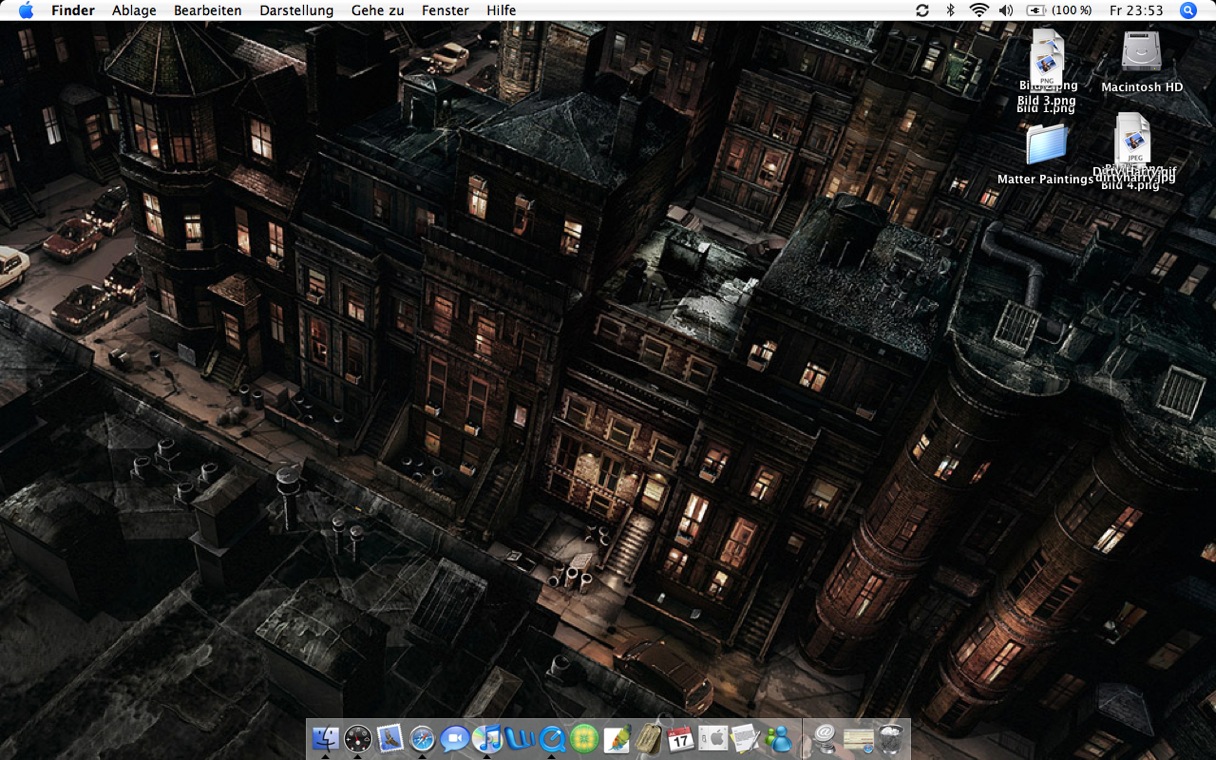Open iTunes from the Dock
The width and height of the screenshot is (1216, 760).
point(487,738)
